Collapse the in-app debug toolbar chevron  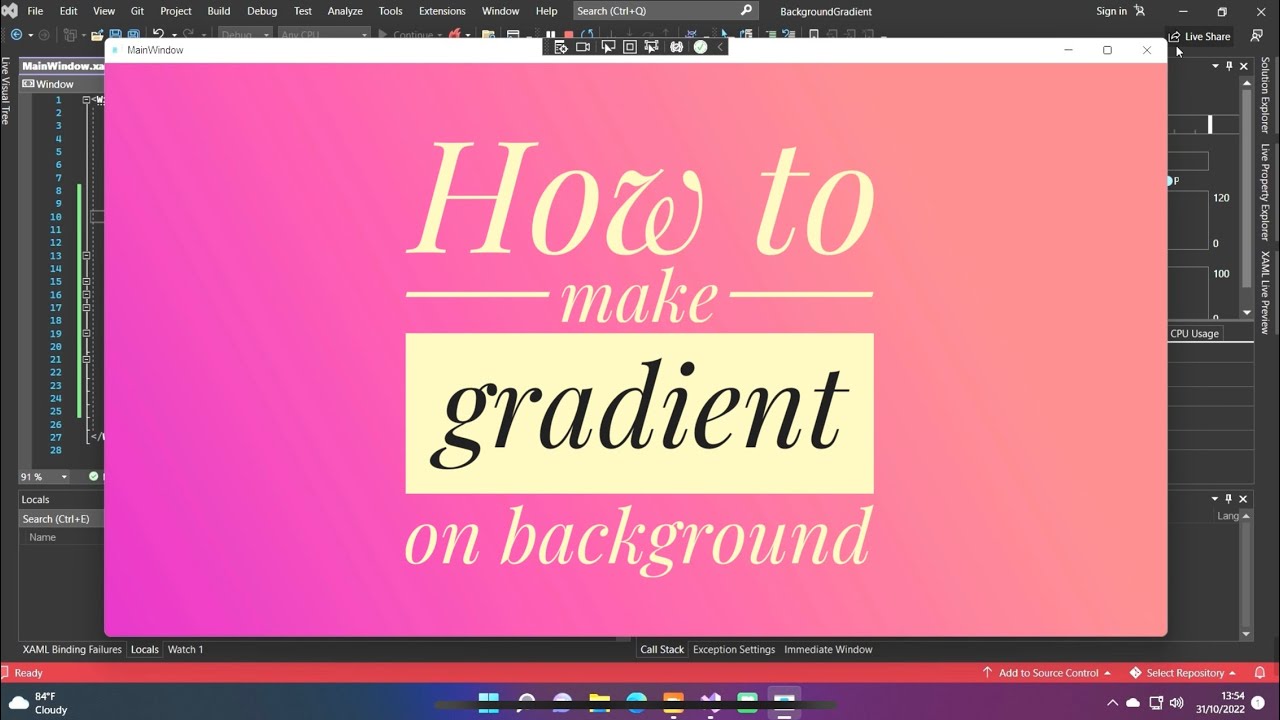coord(720,47)
